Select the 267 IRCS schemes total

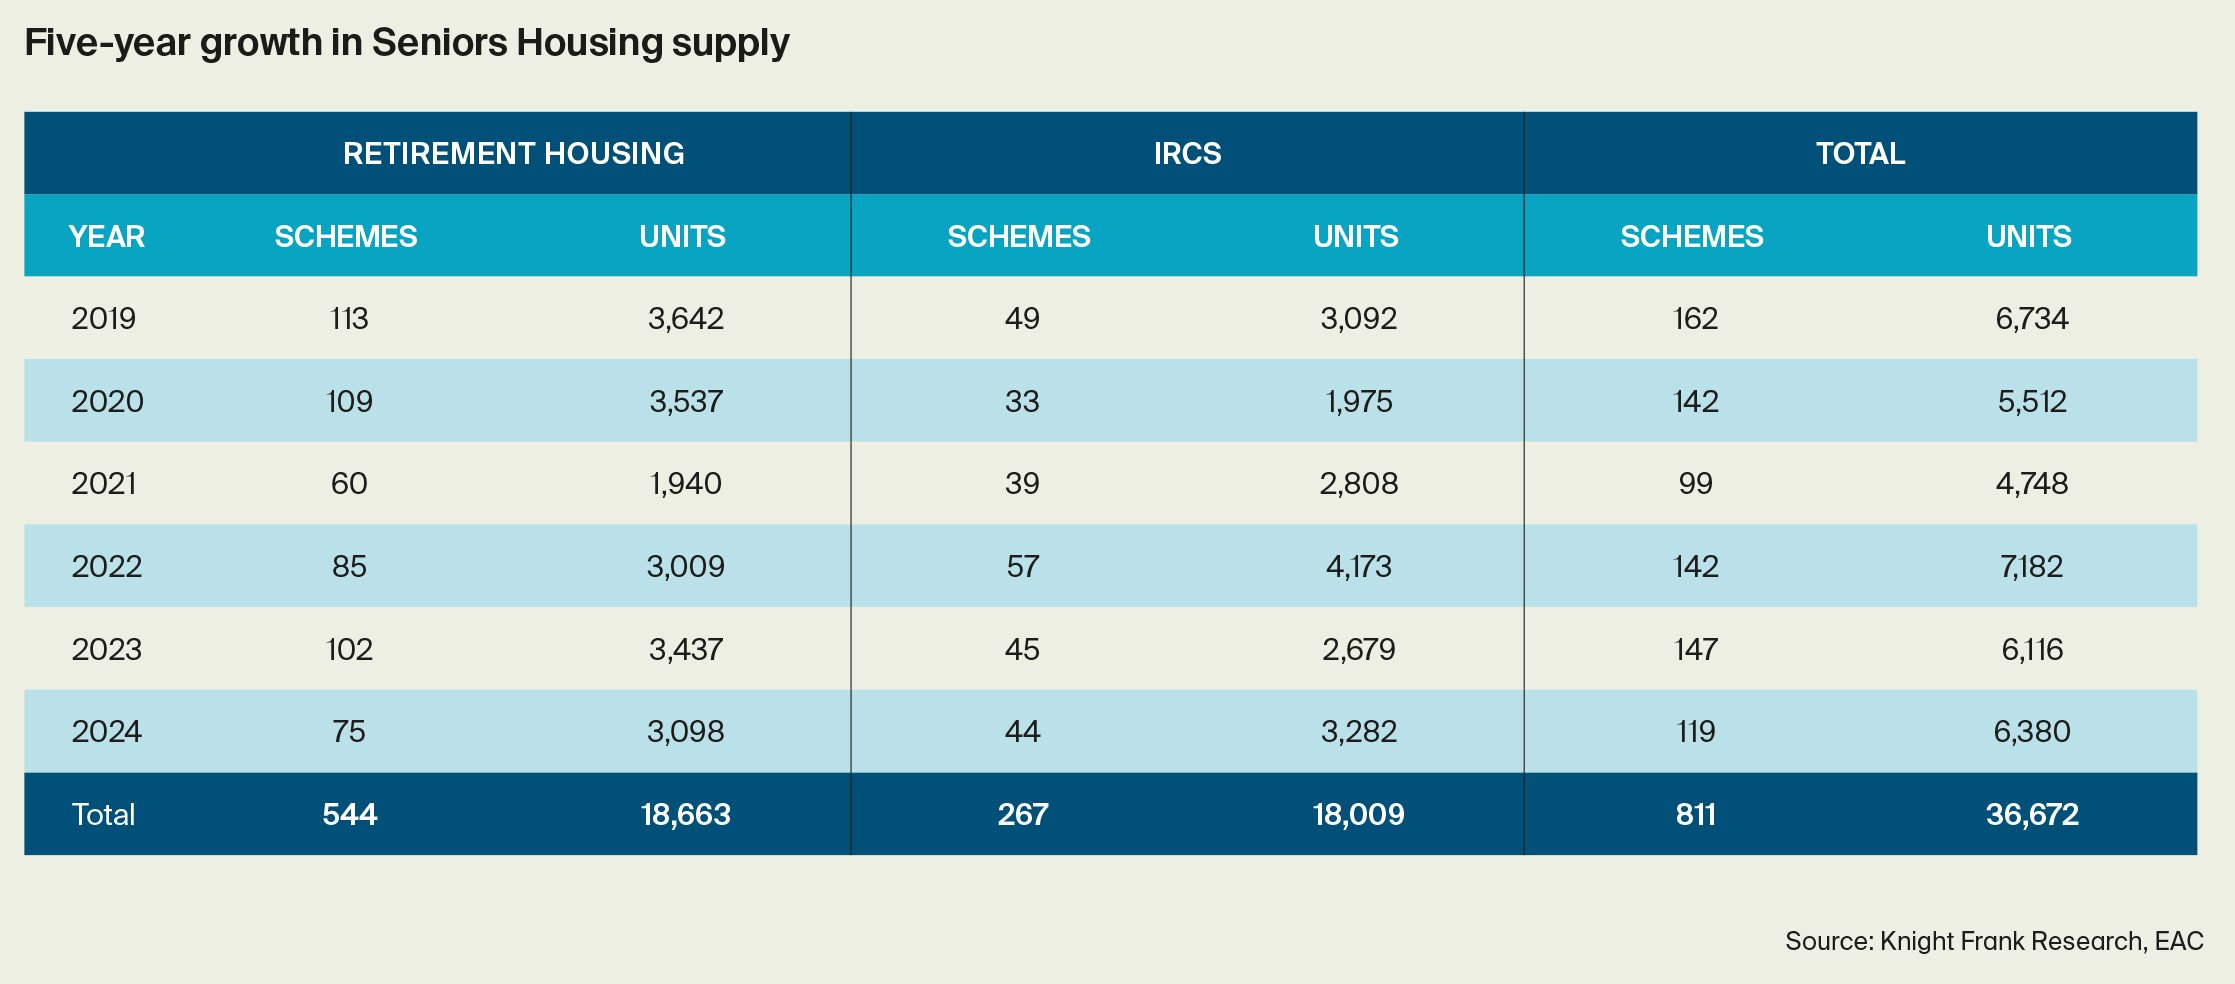[x=1022, y=814]
